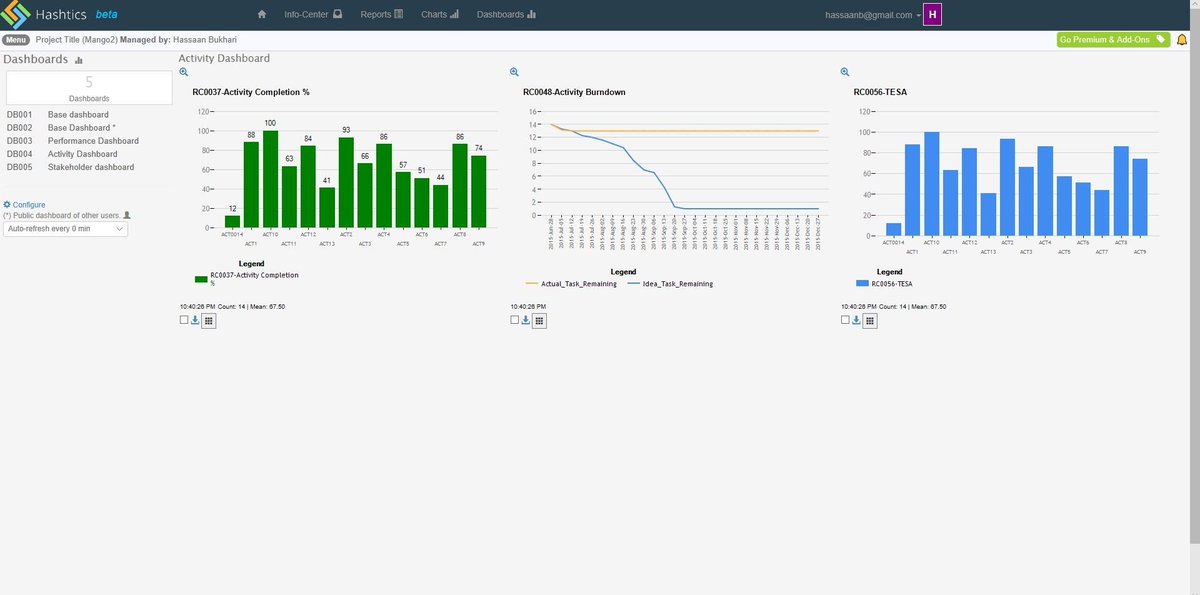Screen dimensions: 1200x595
Task: Click the green bar labeled 12
Action: (232, 222)
